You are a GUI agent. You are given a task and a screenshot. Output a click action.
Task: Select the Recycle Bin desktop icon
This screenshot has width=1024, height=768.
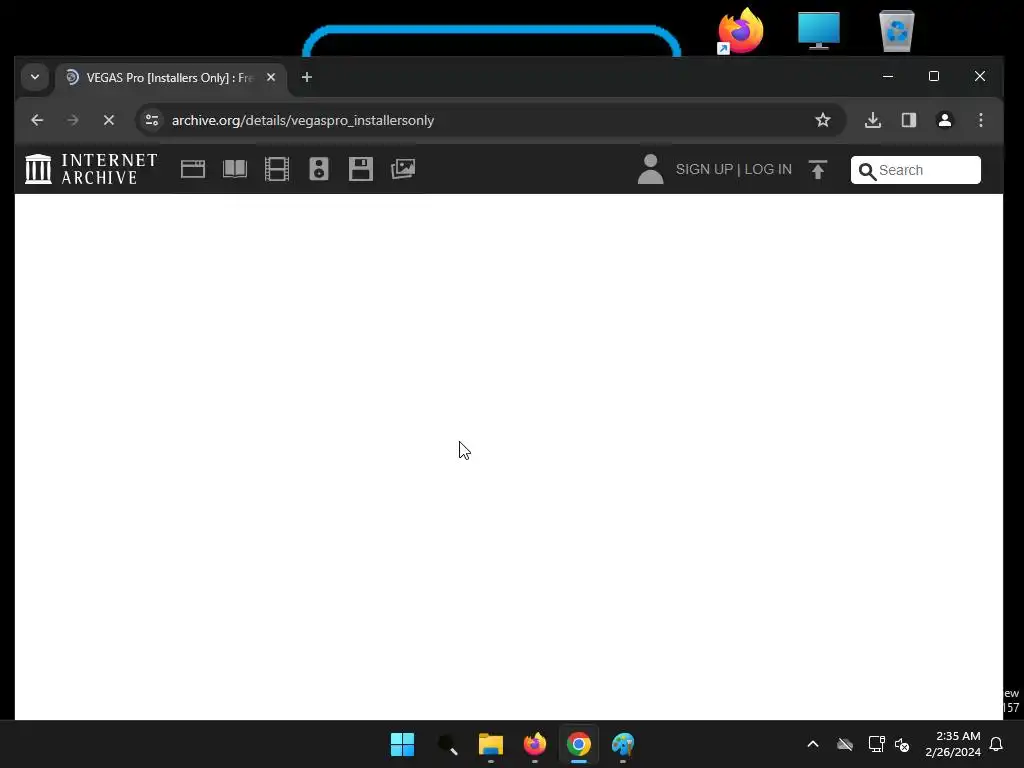pos(897,31)
